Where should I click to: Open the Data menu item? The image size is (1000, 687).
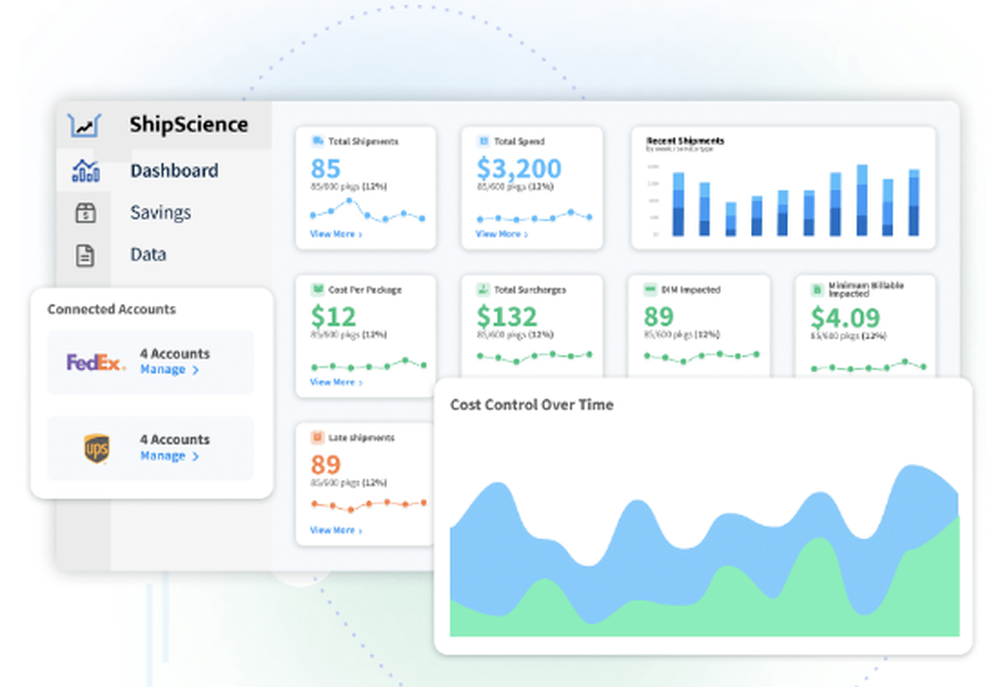coord(148,255)
